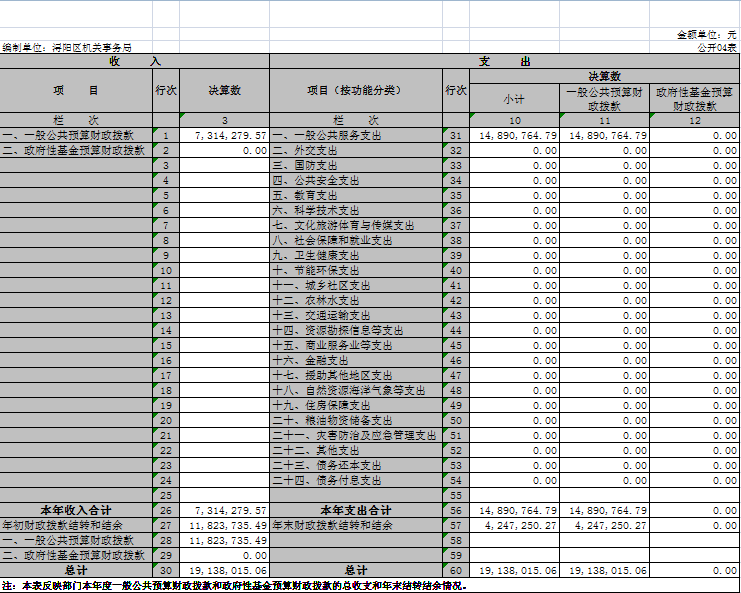Screen dimensions: 741x593
Task: Click the 收入 section header cell
Action: 135,61
